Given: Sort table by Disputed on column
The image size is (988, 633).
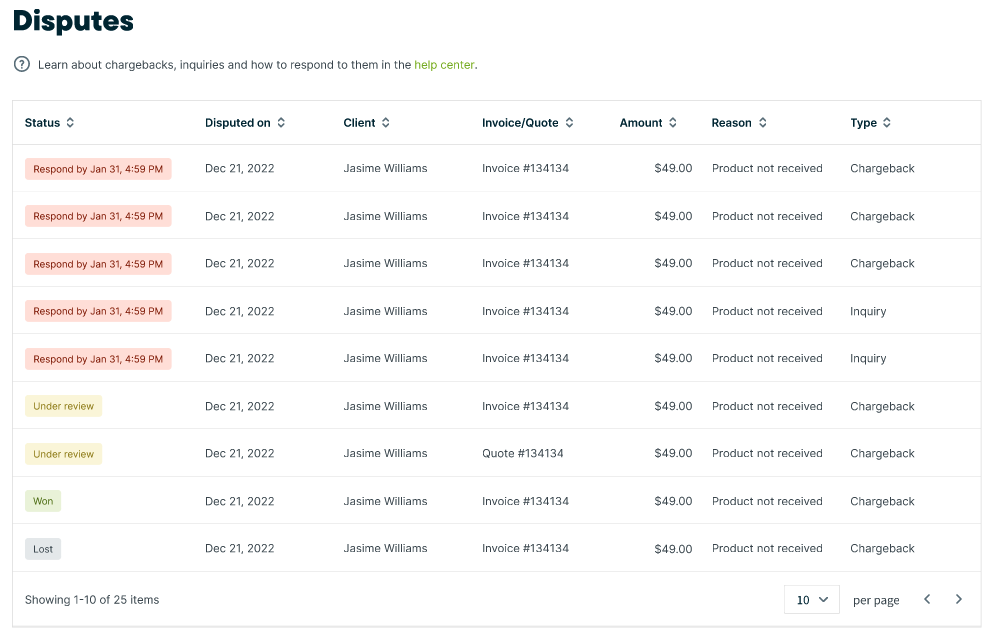Looking at the screenshot, I should [x=281, y=123].
